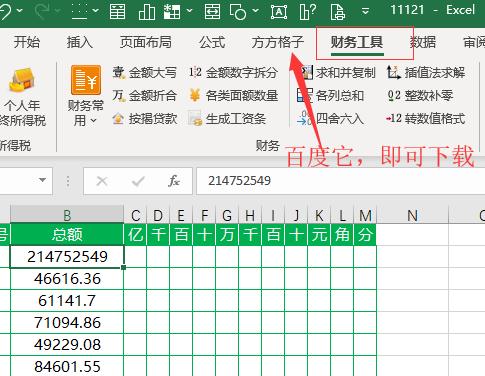Click 金额折合 tool

pos(144,96)
